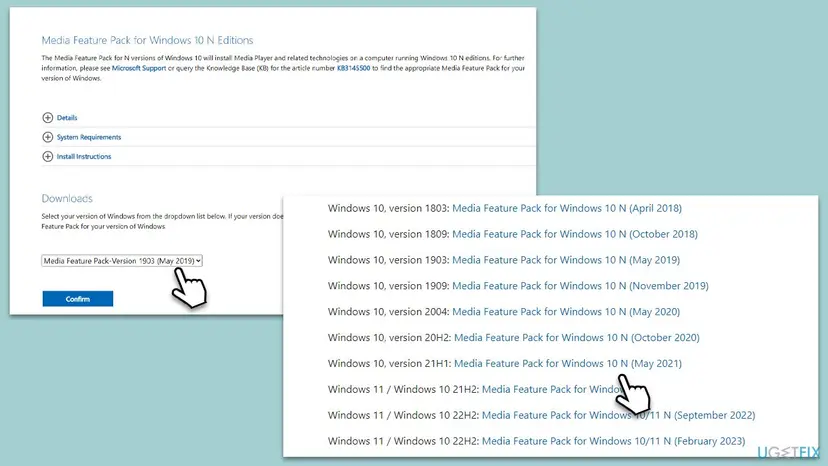Open the Details section label
Image resolution: width=828 pixels, height=466 pixels.
pyautogui.click(x=67, y=118)
